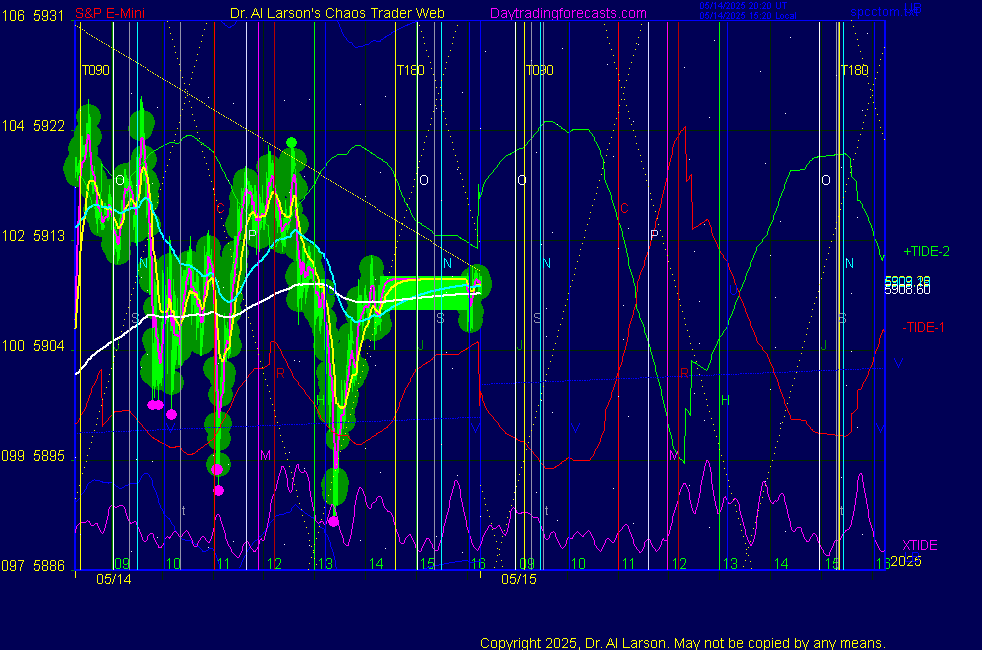This screenshot has height=650, width=982.
Task: Click hour 12 on the 05/15 axis
Action: (x=680, y=564)
